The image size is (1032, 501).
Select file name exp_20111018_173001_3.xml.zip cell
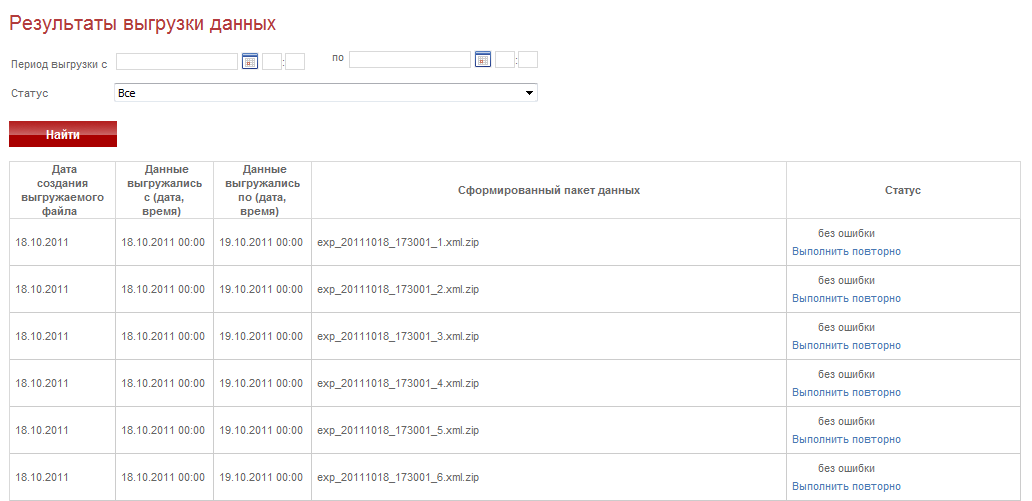(549, 336)
